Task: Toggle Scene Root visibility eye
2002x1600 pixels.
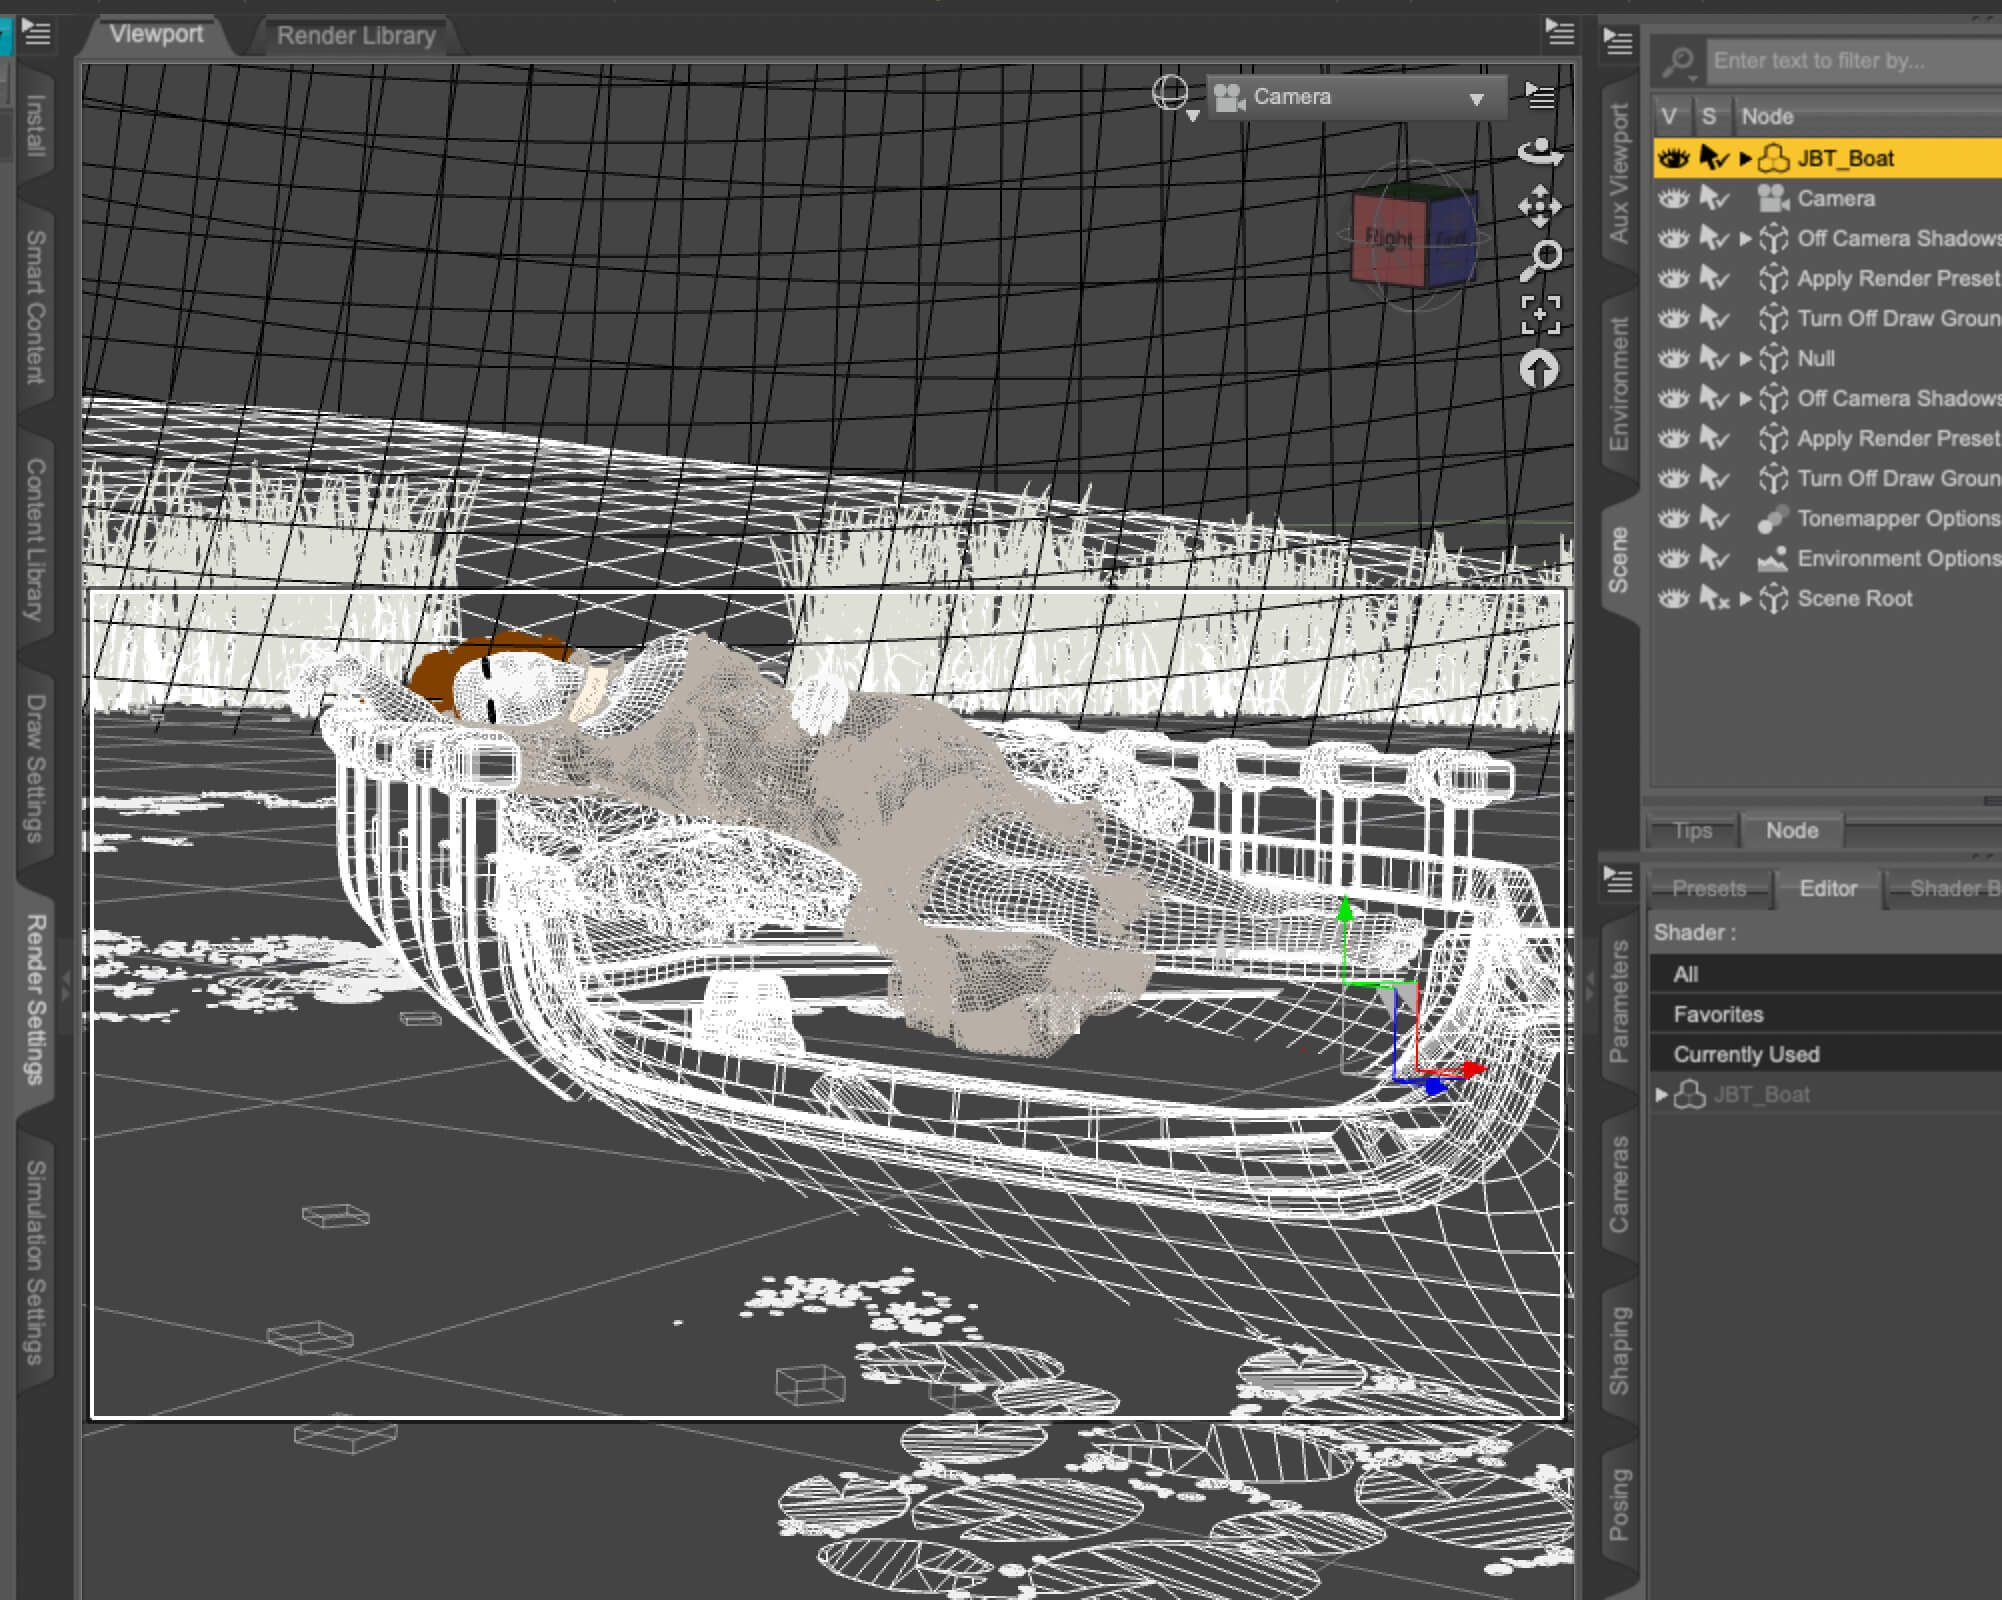Action: [1674, 598]
